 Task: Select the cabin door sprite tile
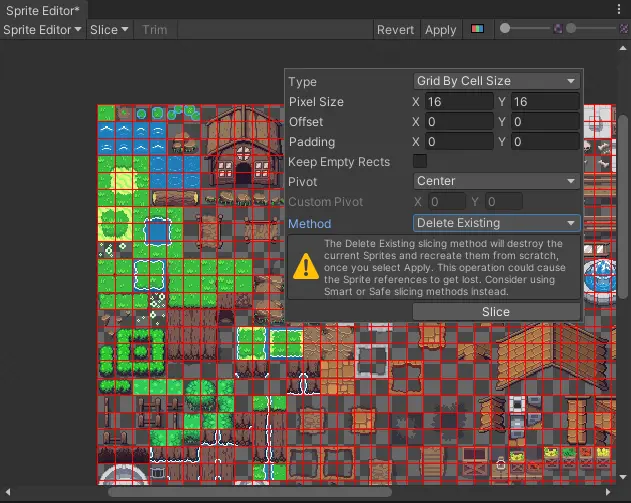(243, 173)
